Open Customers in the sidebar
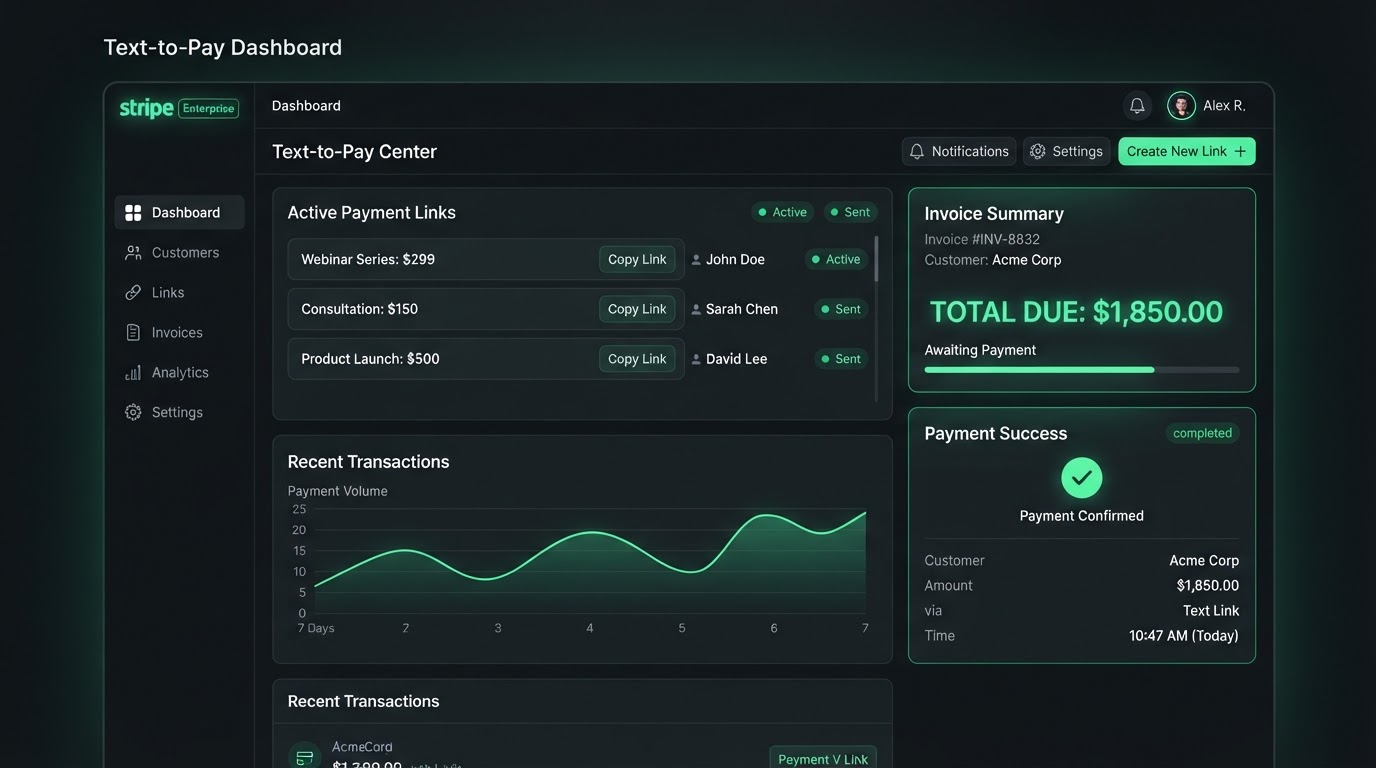The height and width of the screenshot is (768, 1376). click(179, 252)
